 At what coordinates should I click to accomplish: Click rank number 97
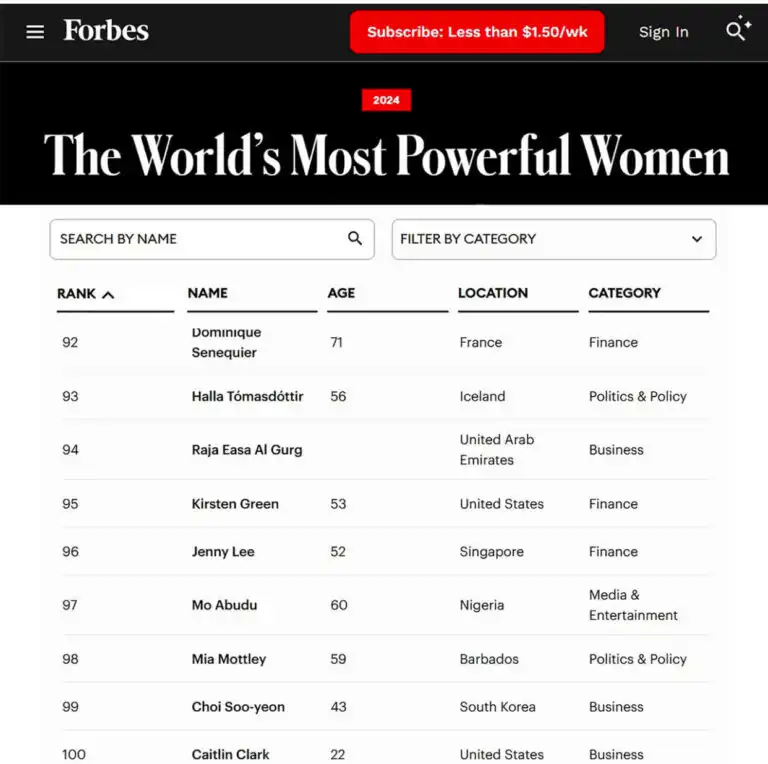(70, 605)
